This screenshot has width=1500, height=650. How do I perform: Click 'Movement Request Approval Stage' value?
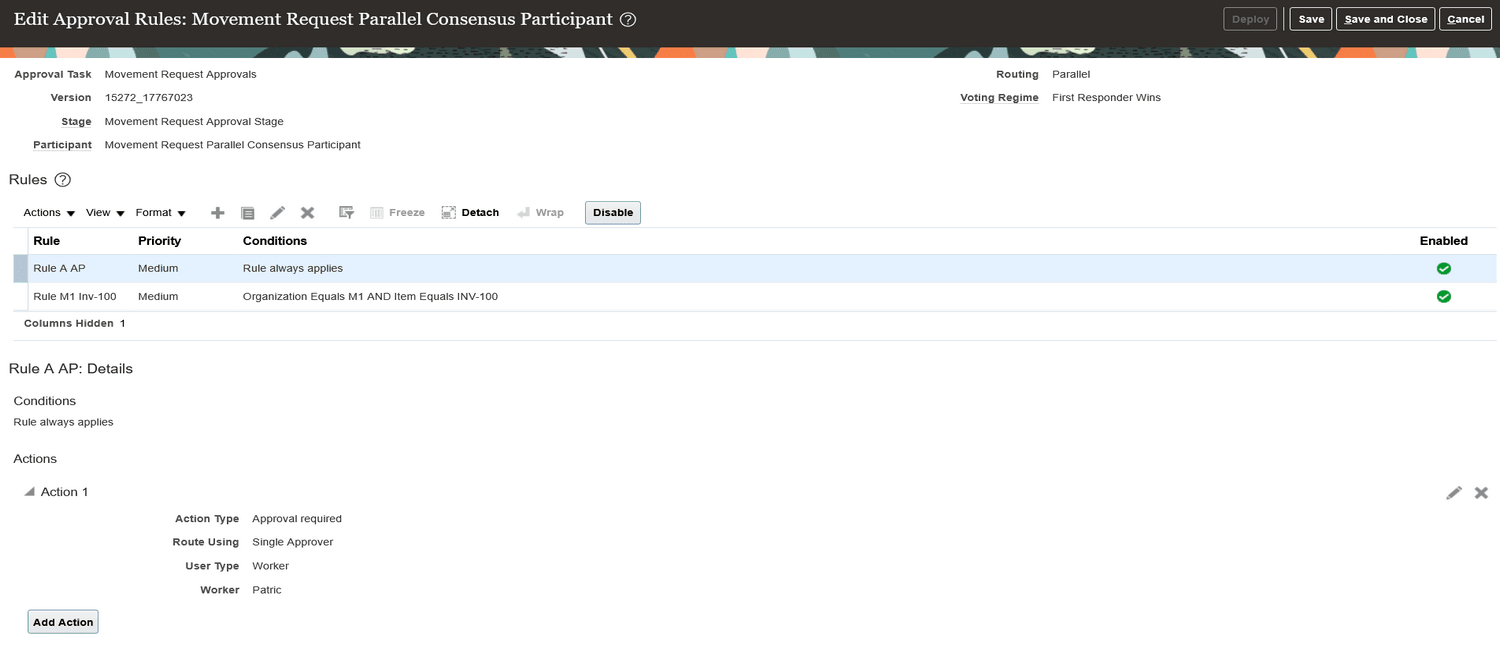coord(194,122)
